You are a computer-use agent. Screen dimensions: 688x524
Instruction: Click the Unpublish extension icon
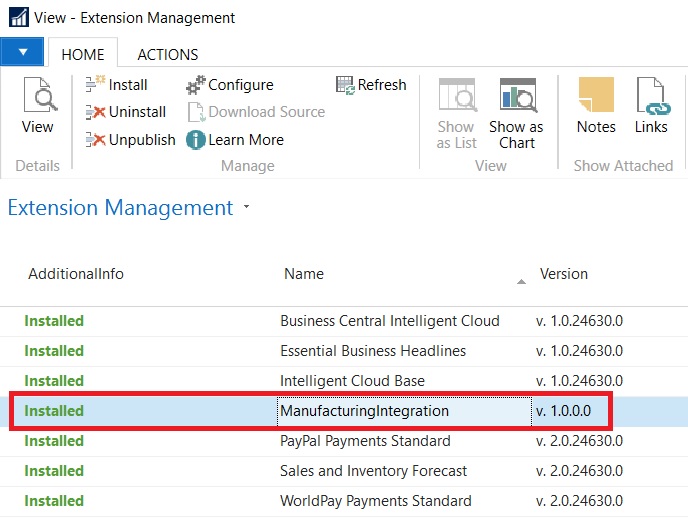pyautogui.click(x=96, y=140)
